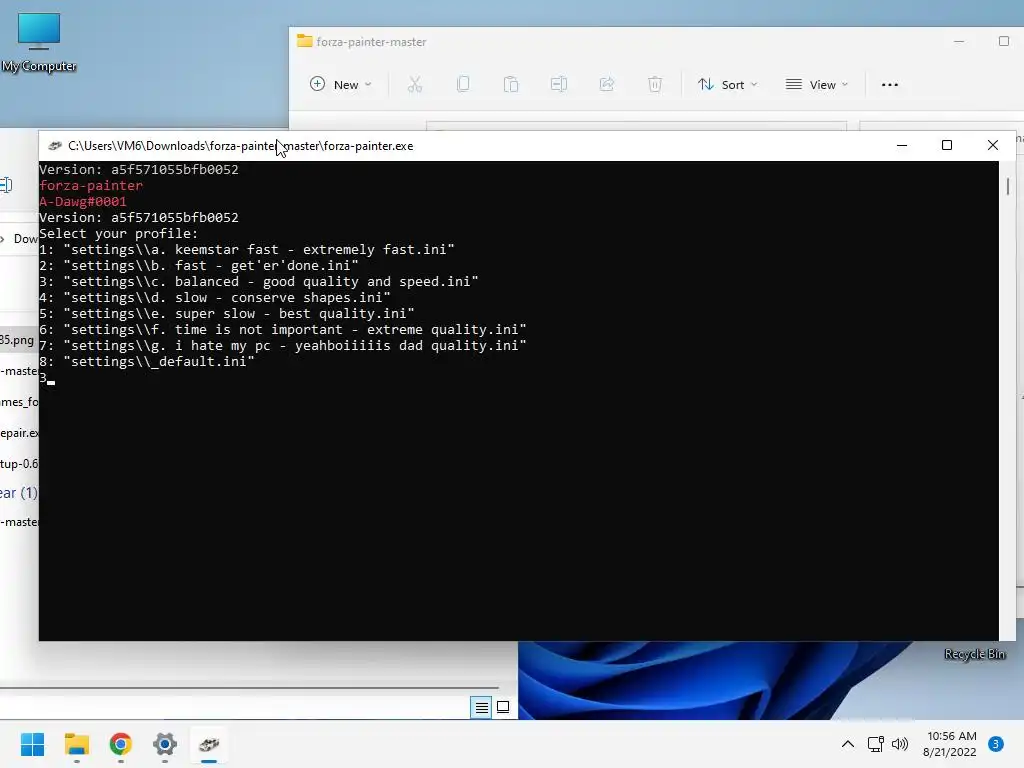Click the profile 1 keemstar fast line
1024x768 pixels.
[247, 249]
